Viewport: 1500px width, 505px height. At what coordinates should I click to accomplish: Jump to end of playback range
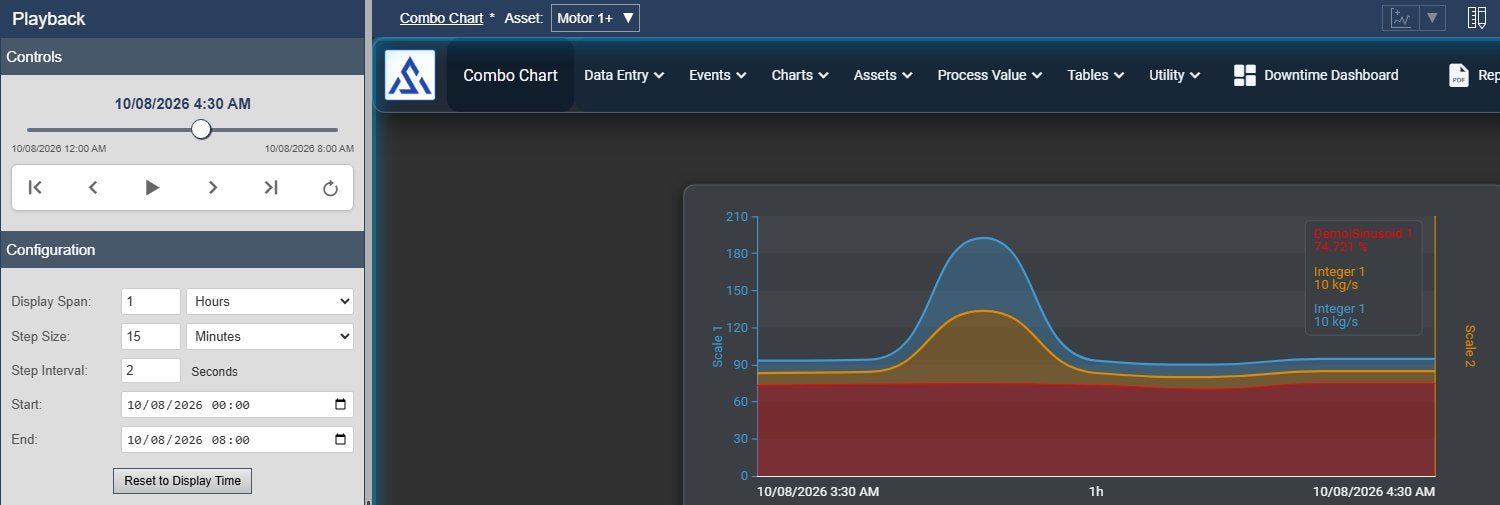pos(270,187)
